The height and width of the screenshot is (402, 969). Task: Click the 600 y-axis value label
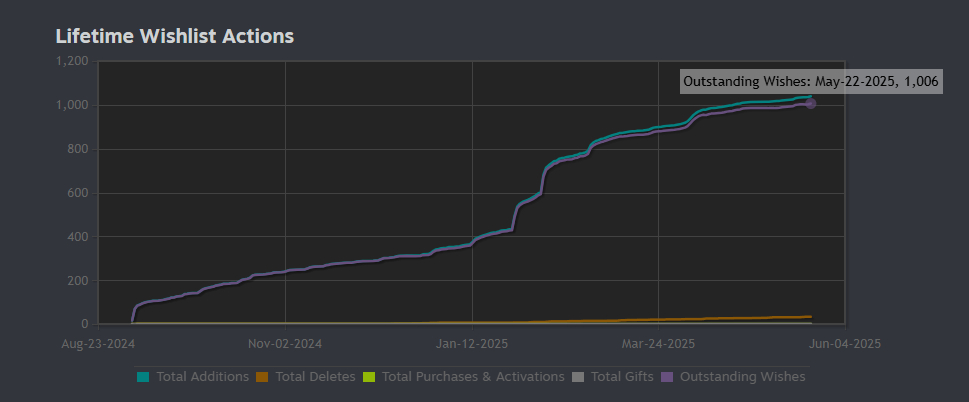pos(79,193)
